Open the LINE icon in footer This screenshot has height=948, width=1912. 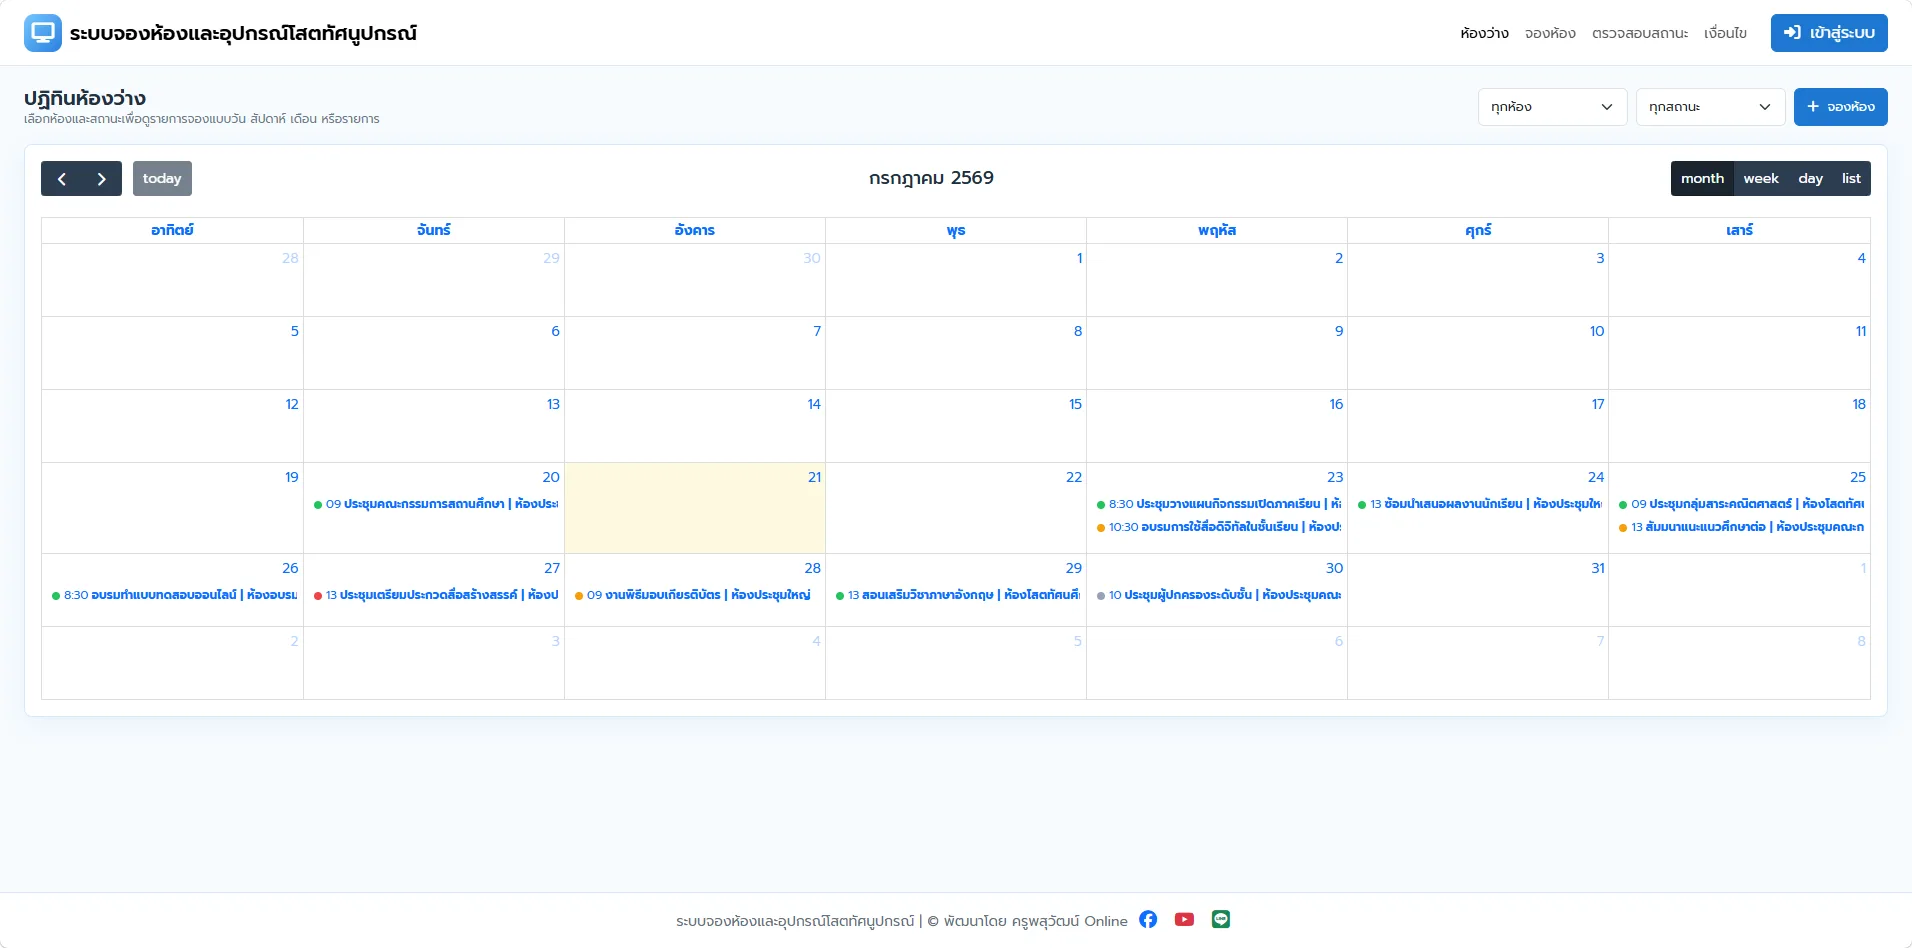click(x=1221, y=919)
